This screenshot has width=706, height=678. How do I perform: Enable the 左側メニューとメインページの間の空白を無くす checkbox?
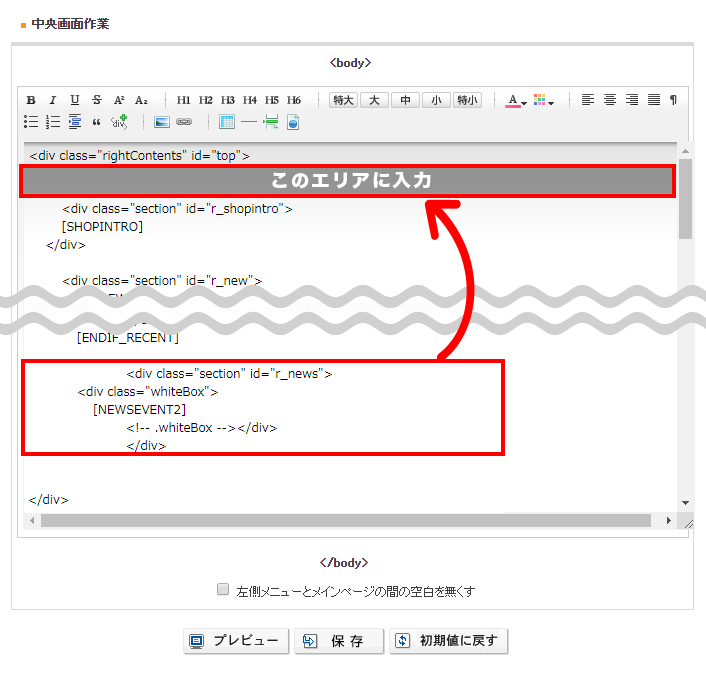point(223,590)
